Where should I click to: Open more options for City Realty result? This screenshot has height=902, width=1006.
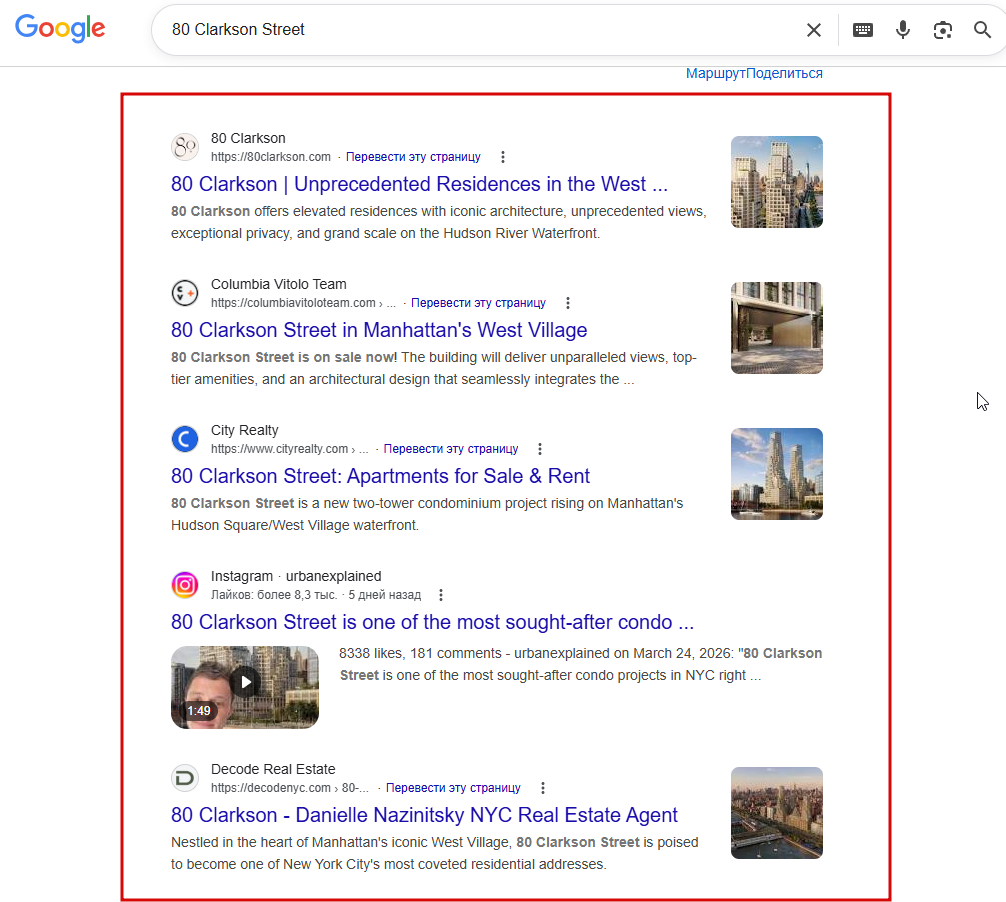coord(540,449)
